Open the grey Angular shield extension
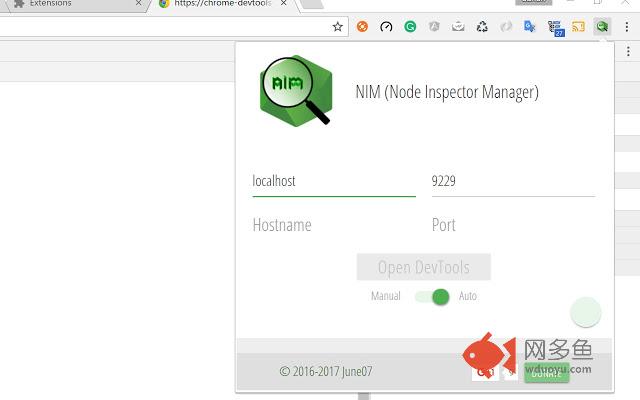 434,27
